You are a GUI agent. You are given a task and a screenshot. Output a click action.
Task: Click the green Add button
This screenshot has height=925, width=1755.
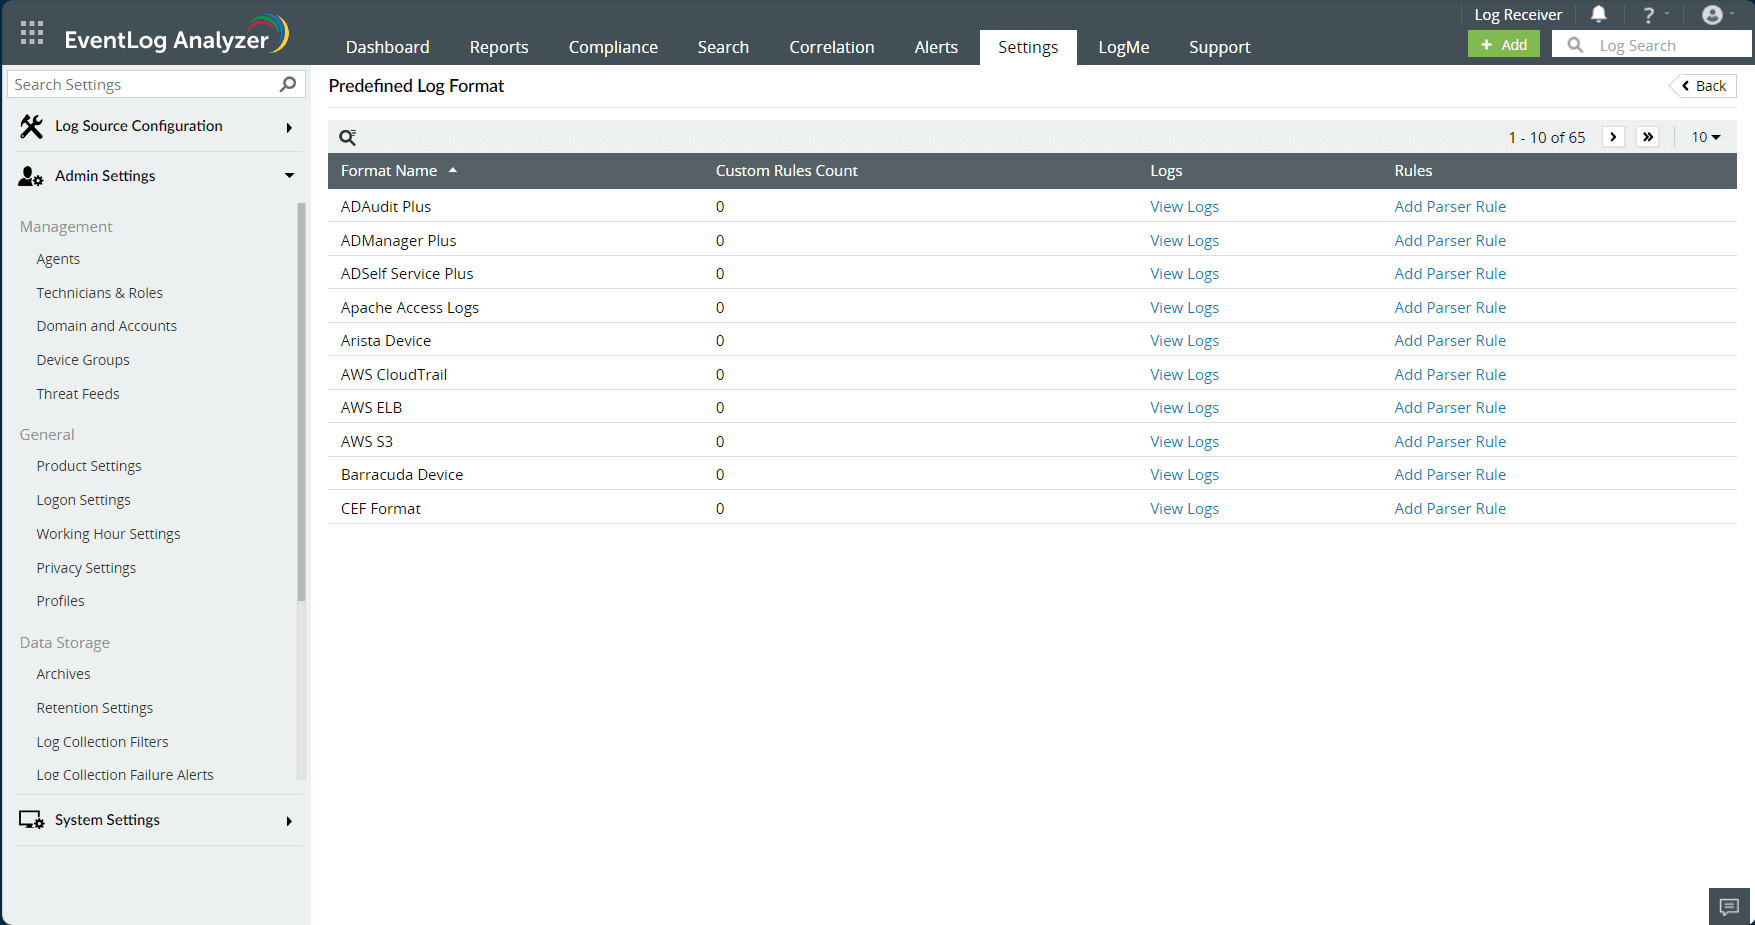pyautogui.click(x=1503, y=44)
